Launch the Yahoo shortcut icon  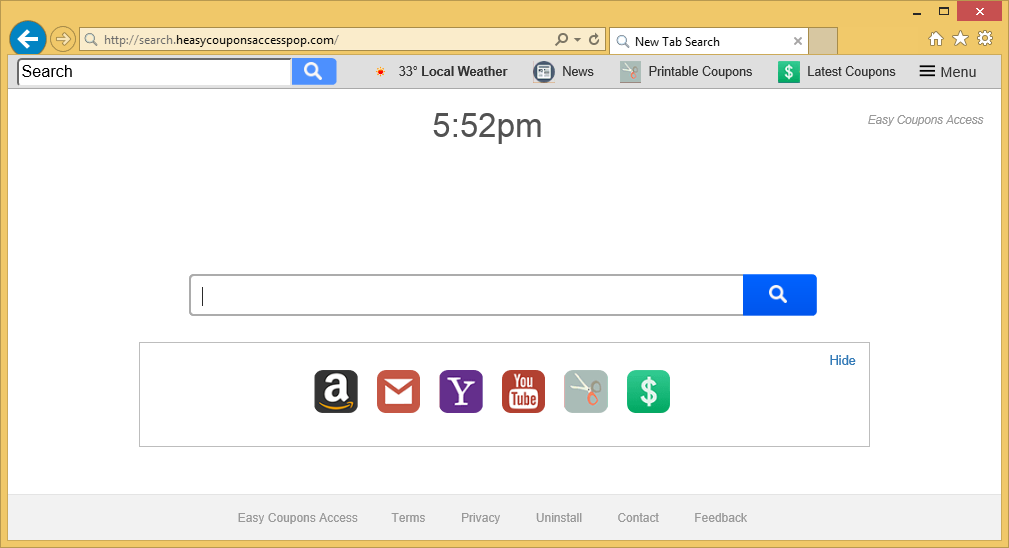coord(461,392)
